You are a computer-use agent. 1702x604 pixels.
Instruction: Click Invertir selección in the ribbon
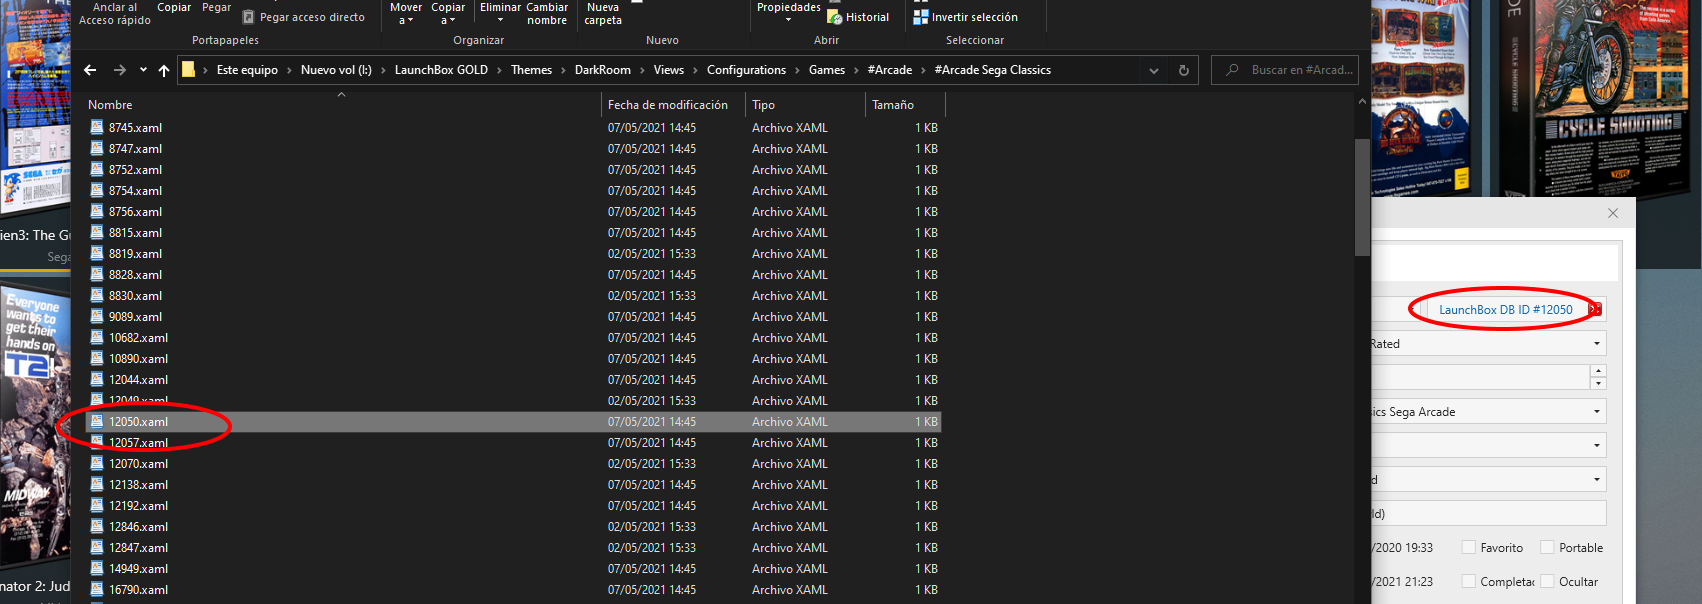coord(965,17)
